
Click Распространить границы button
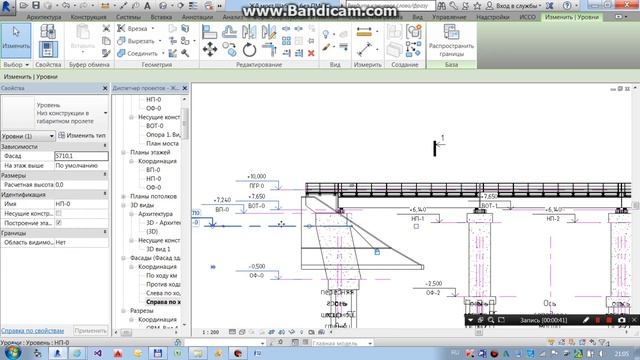451,40
